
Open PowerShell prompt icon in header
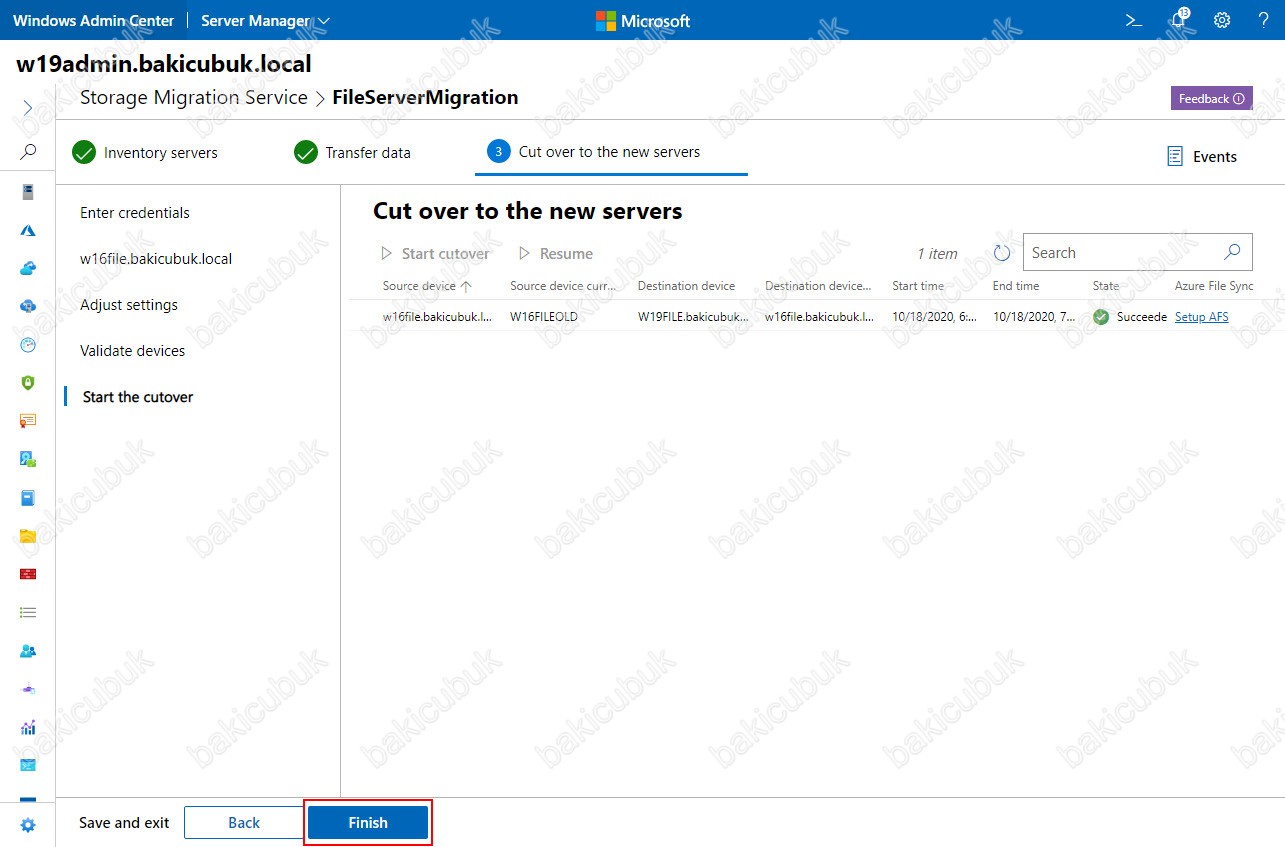point(1134,20)
